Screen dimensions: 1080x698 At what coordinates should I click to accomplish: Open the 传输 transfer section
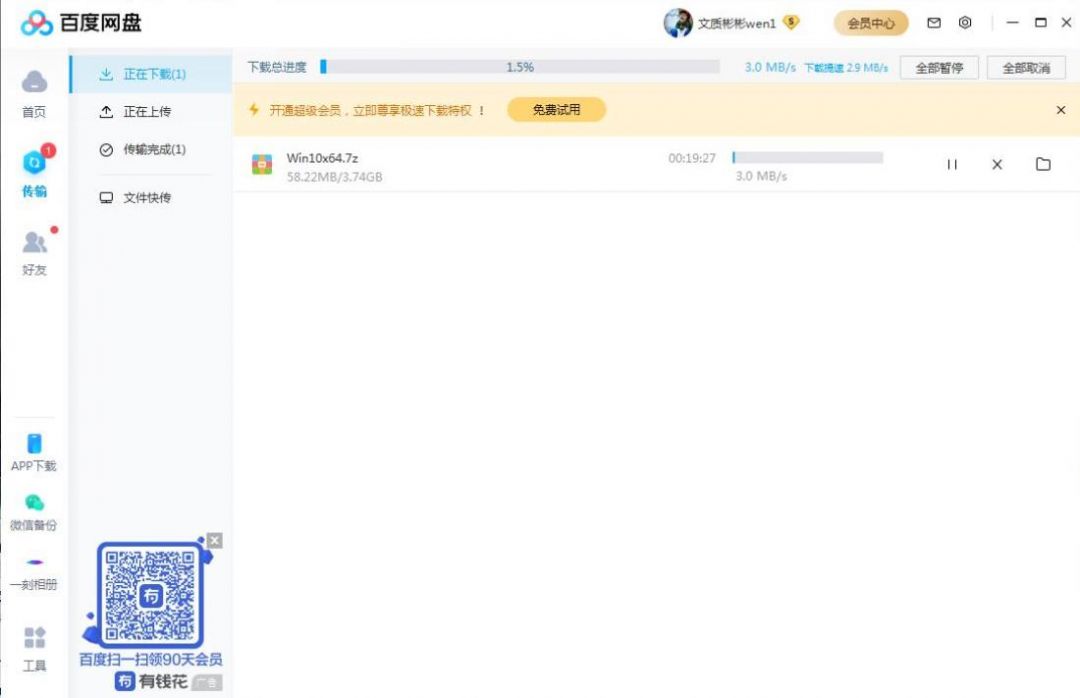tap(34, 172)
